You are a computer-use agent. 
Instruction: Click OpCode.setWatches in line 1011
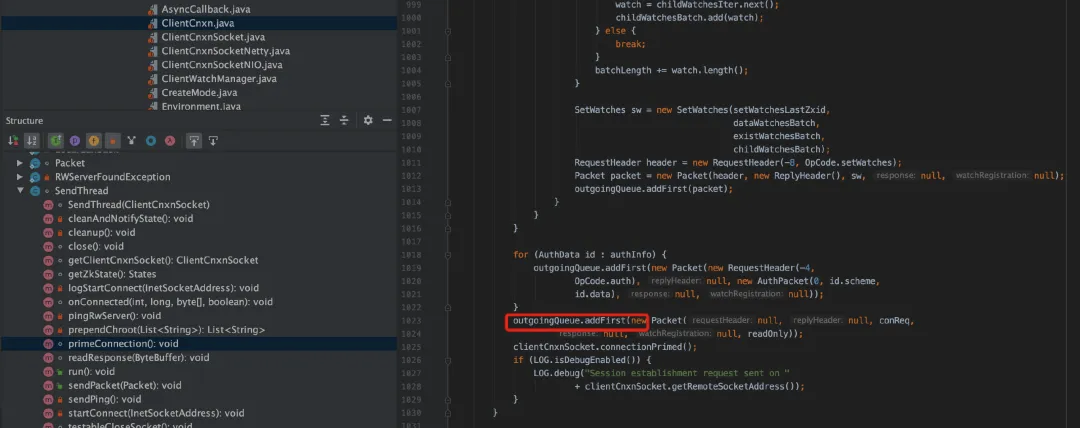point(848,163)
